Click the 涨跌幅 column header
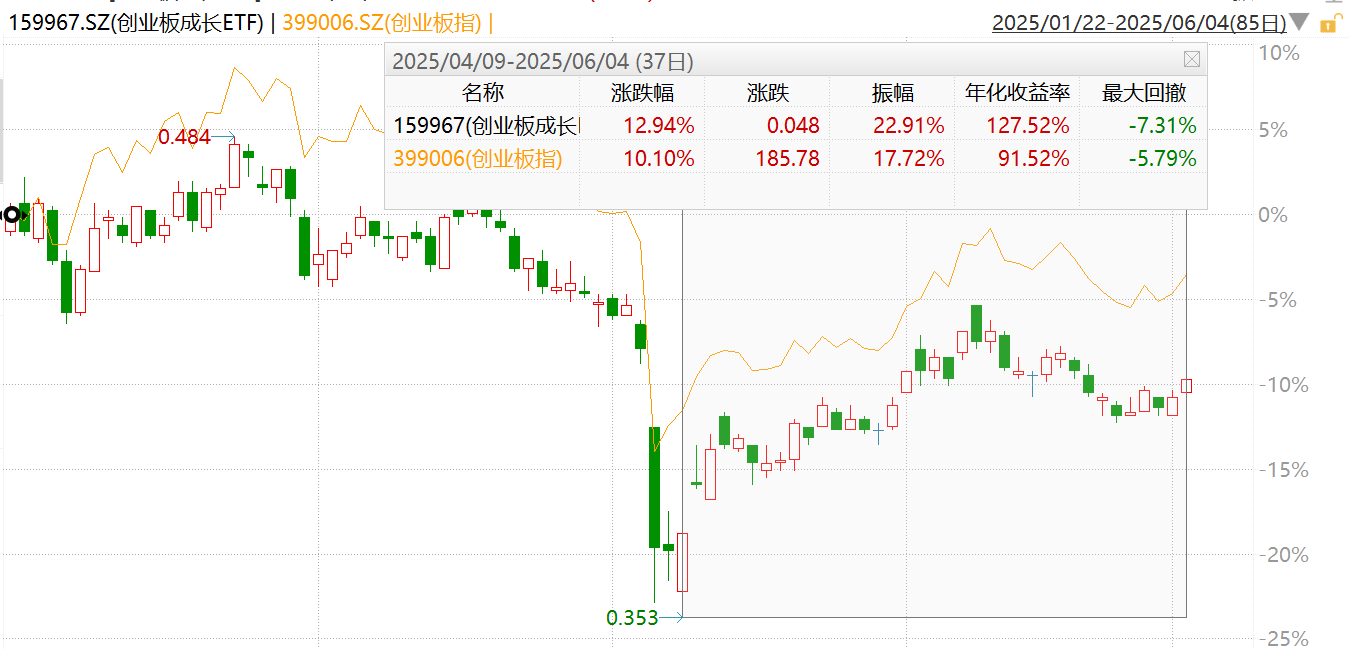The image size is (1348, 649). 643,93
